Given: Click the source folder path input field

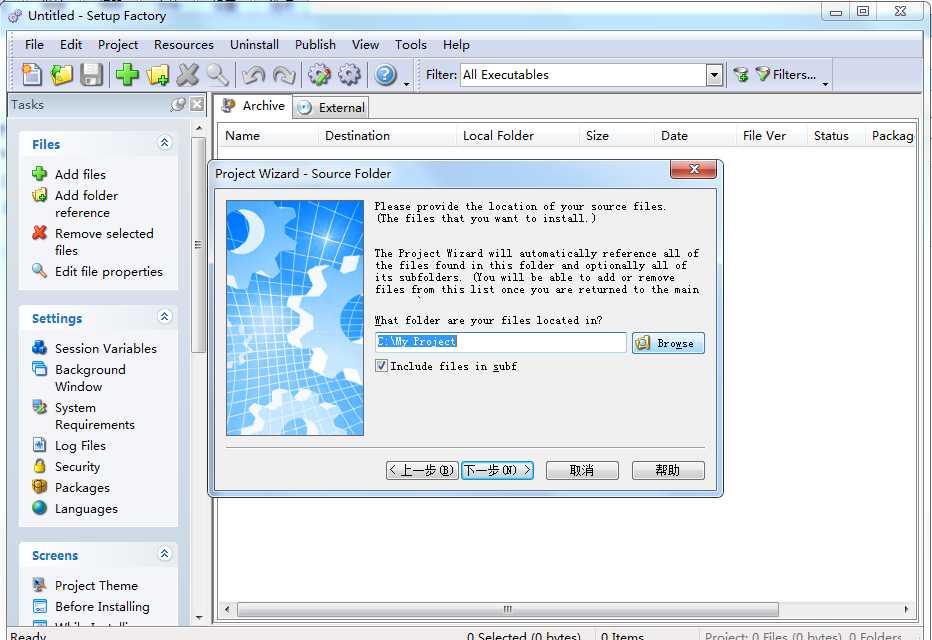Looking at the screenshot, I should click(500, 342).
